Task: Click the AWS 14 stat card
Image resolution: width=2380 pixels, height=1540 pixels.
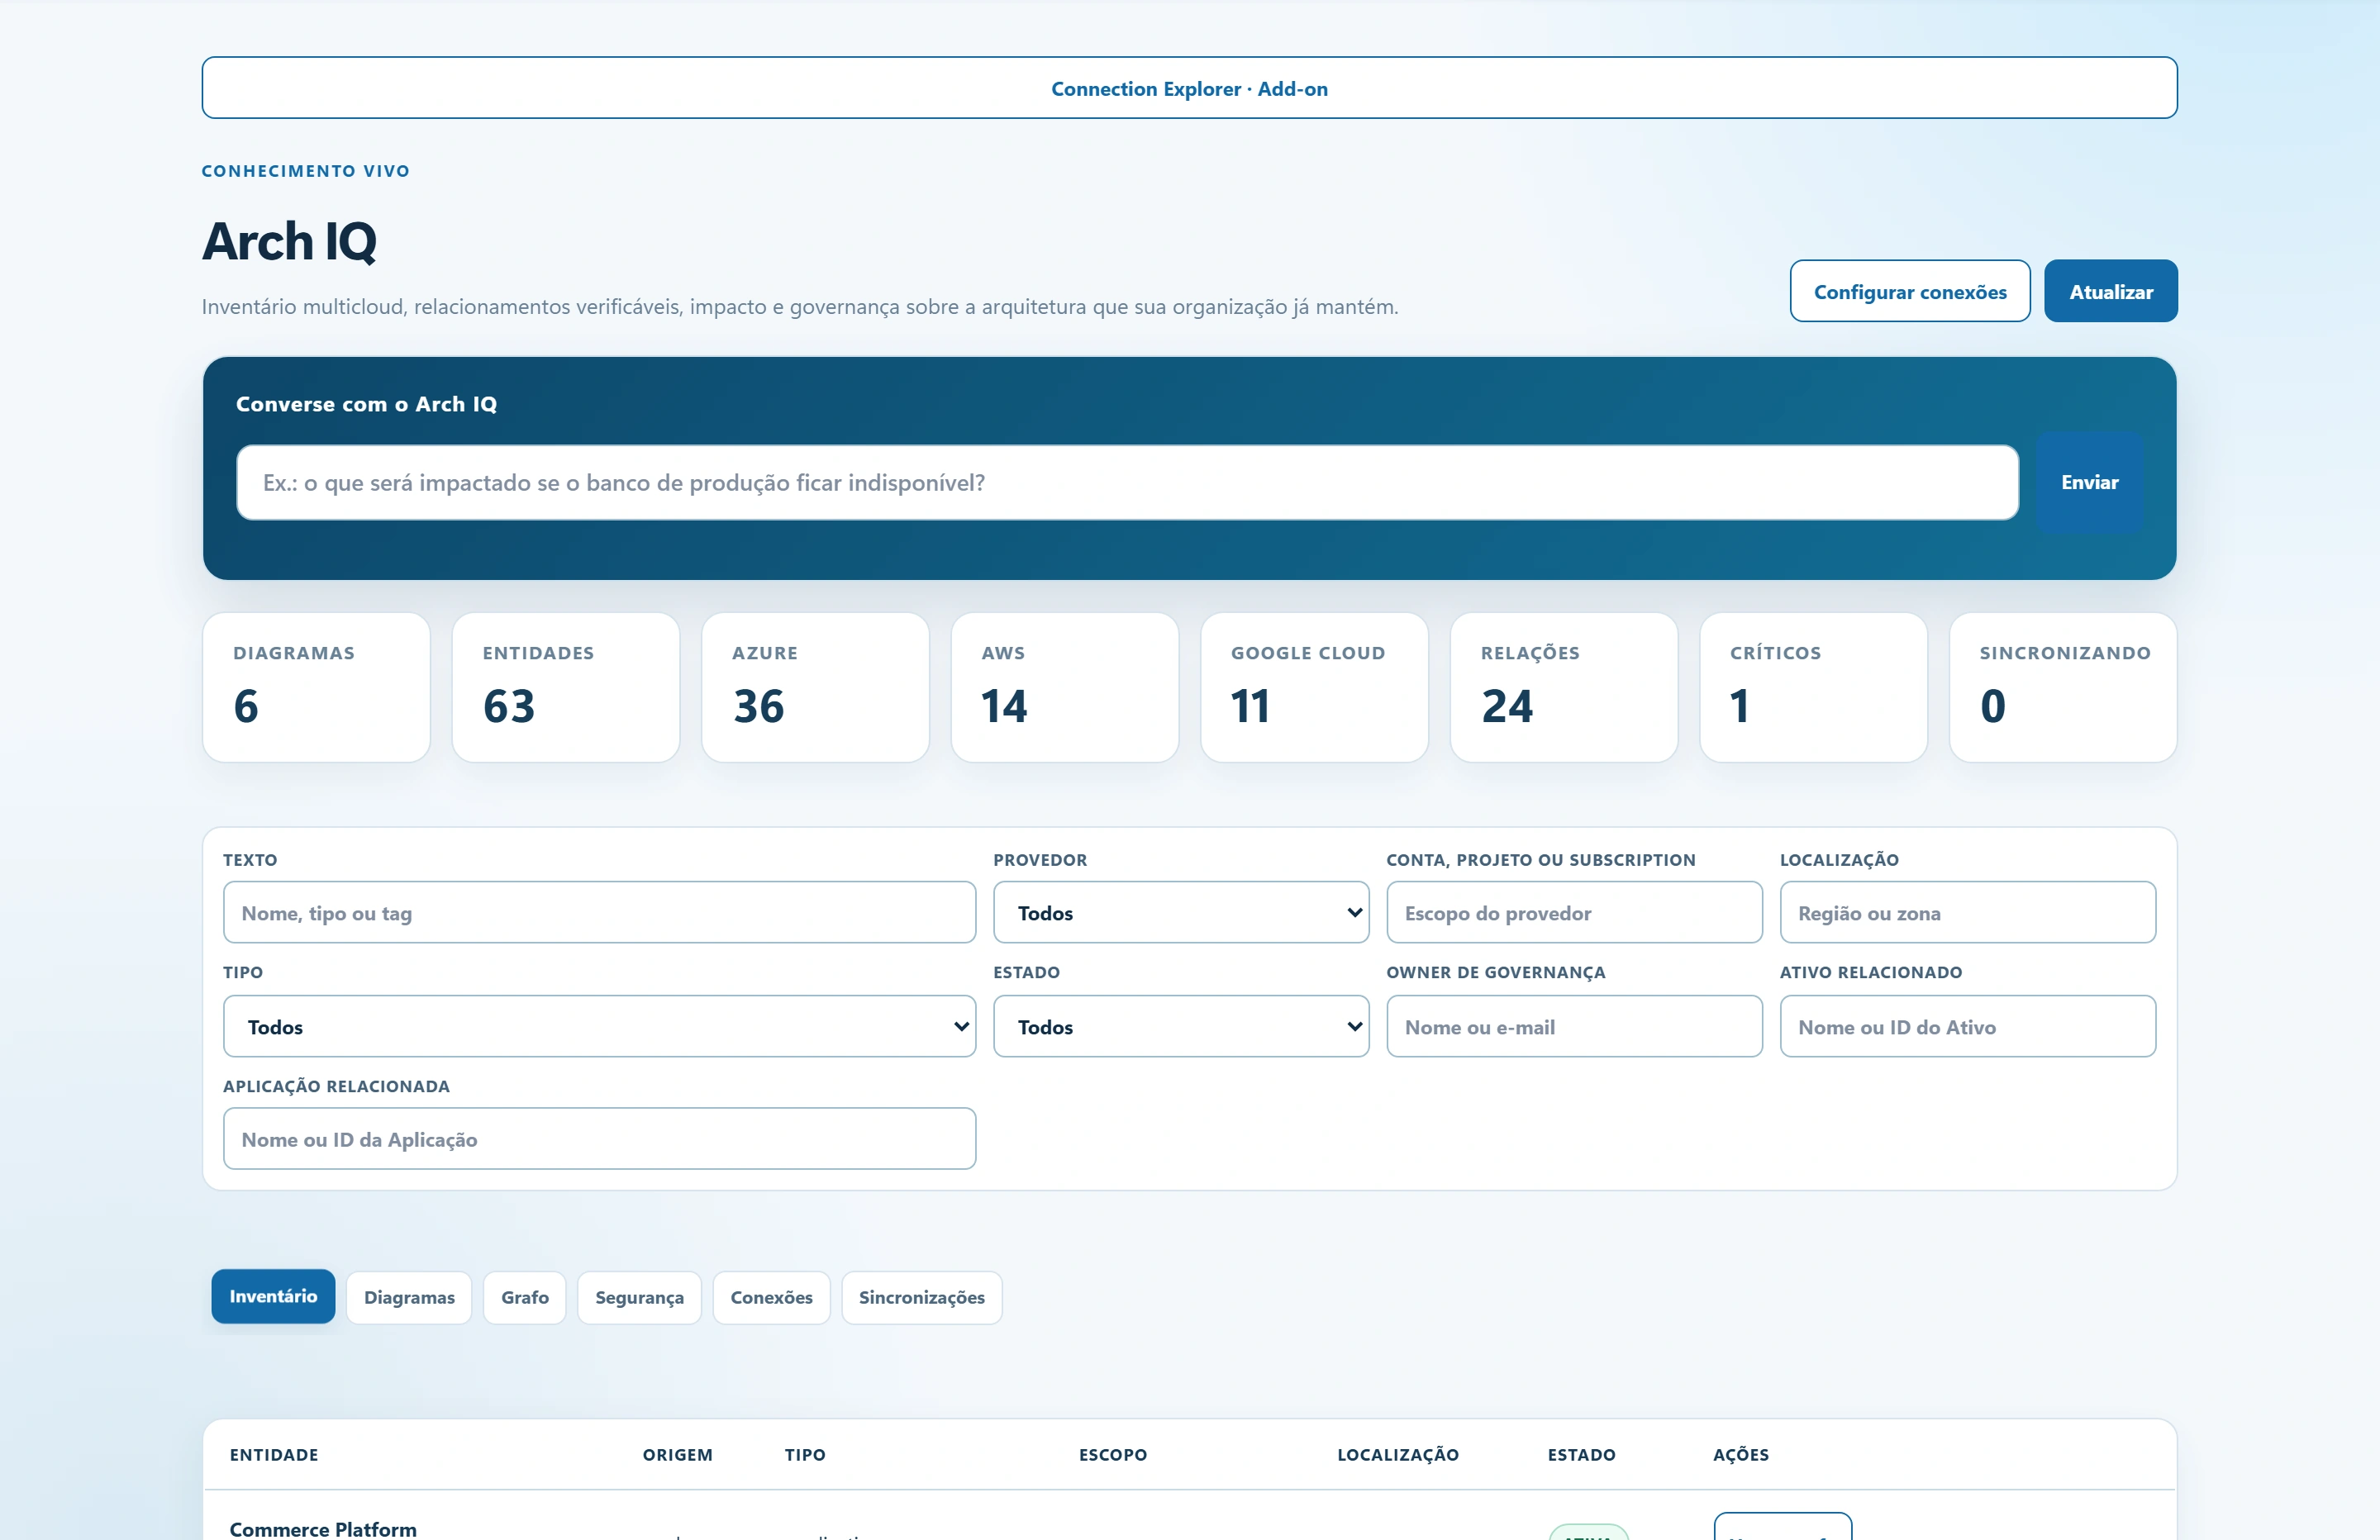Action: (x=1065, y=688)
